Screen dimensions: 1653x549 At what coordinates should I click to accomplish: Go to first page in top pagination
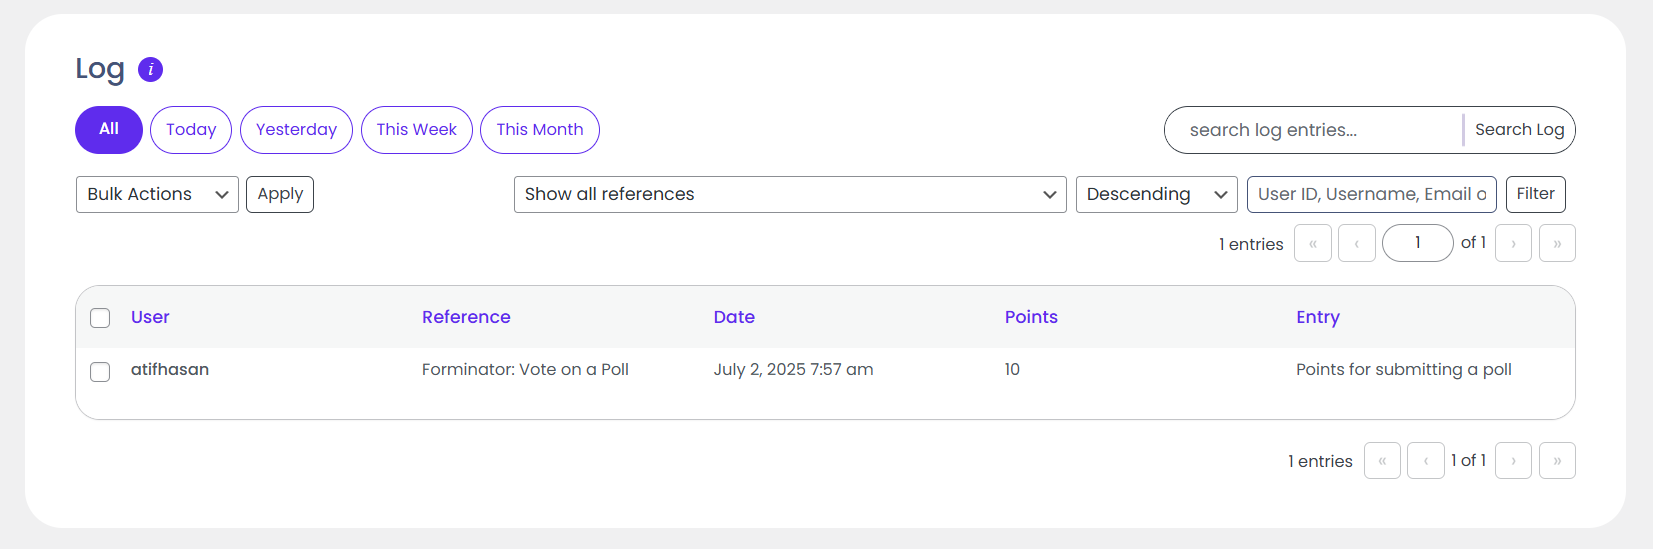pos(1312,243)
